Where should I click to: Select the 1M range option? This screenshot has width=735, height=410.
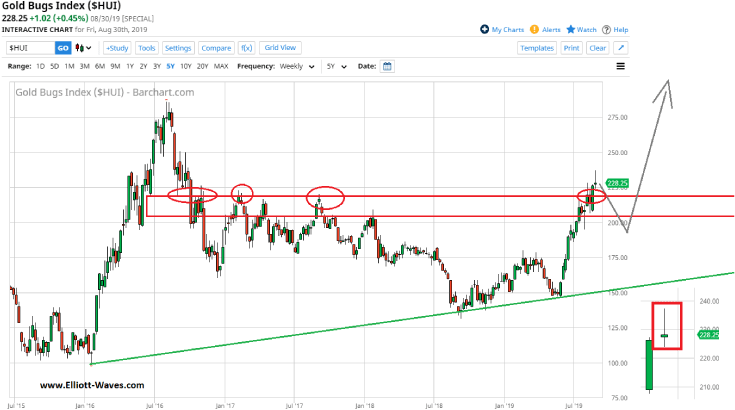point(68,66)
